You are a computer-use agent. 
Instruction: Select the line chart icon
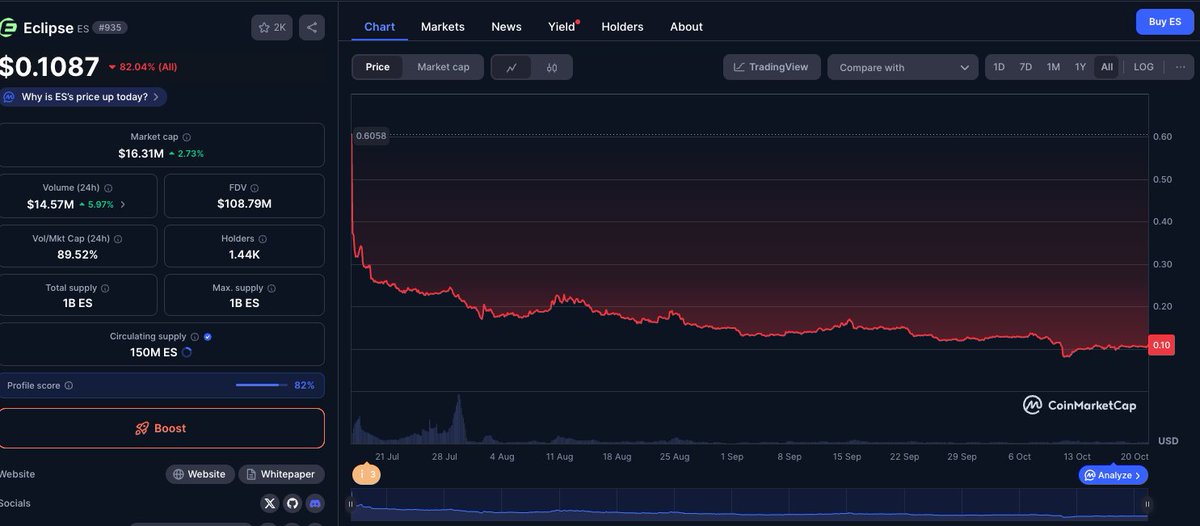(512, 67)
